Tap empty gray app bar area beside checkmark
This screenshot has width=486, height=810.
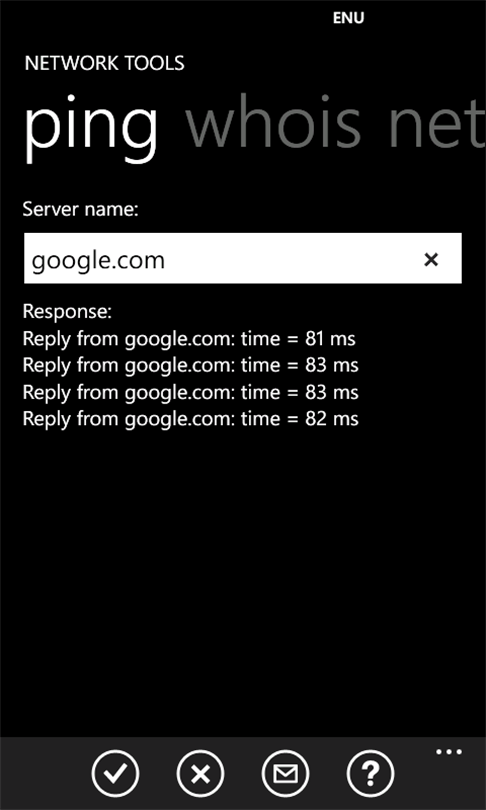tap(44, 773)
